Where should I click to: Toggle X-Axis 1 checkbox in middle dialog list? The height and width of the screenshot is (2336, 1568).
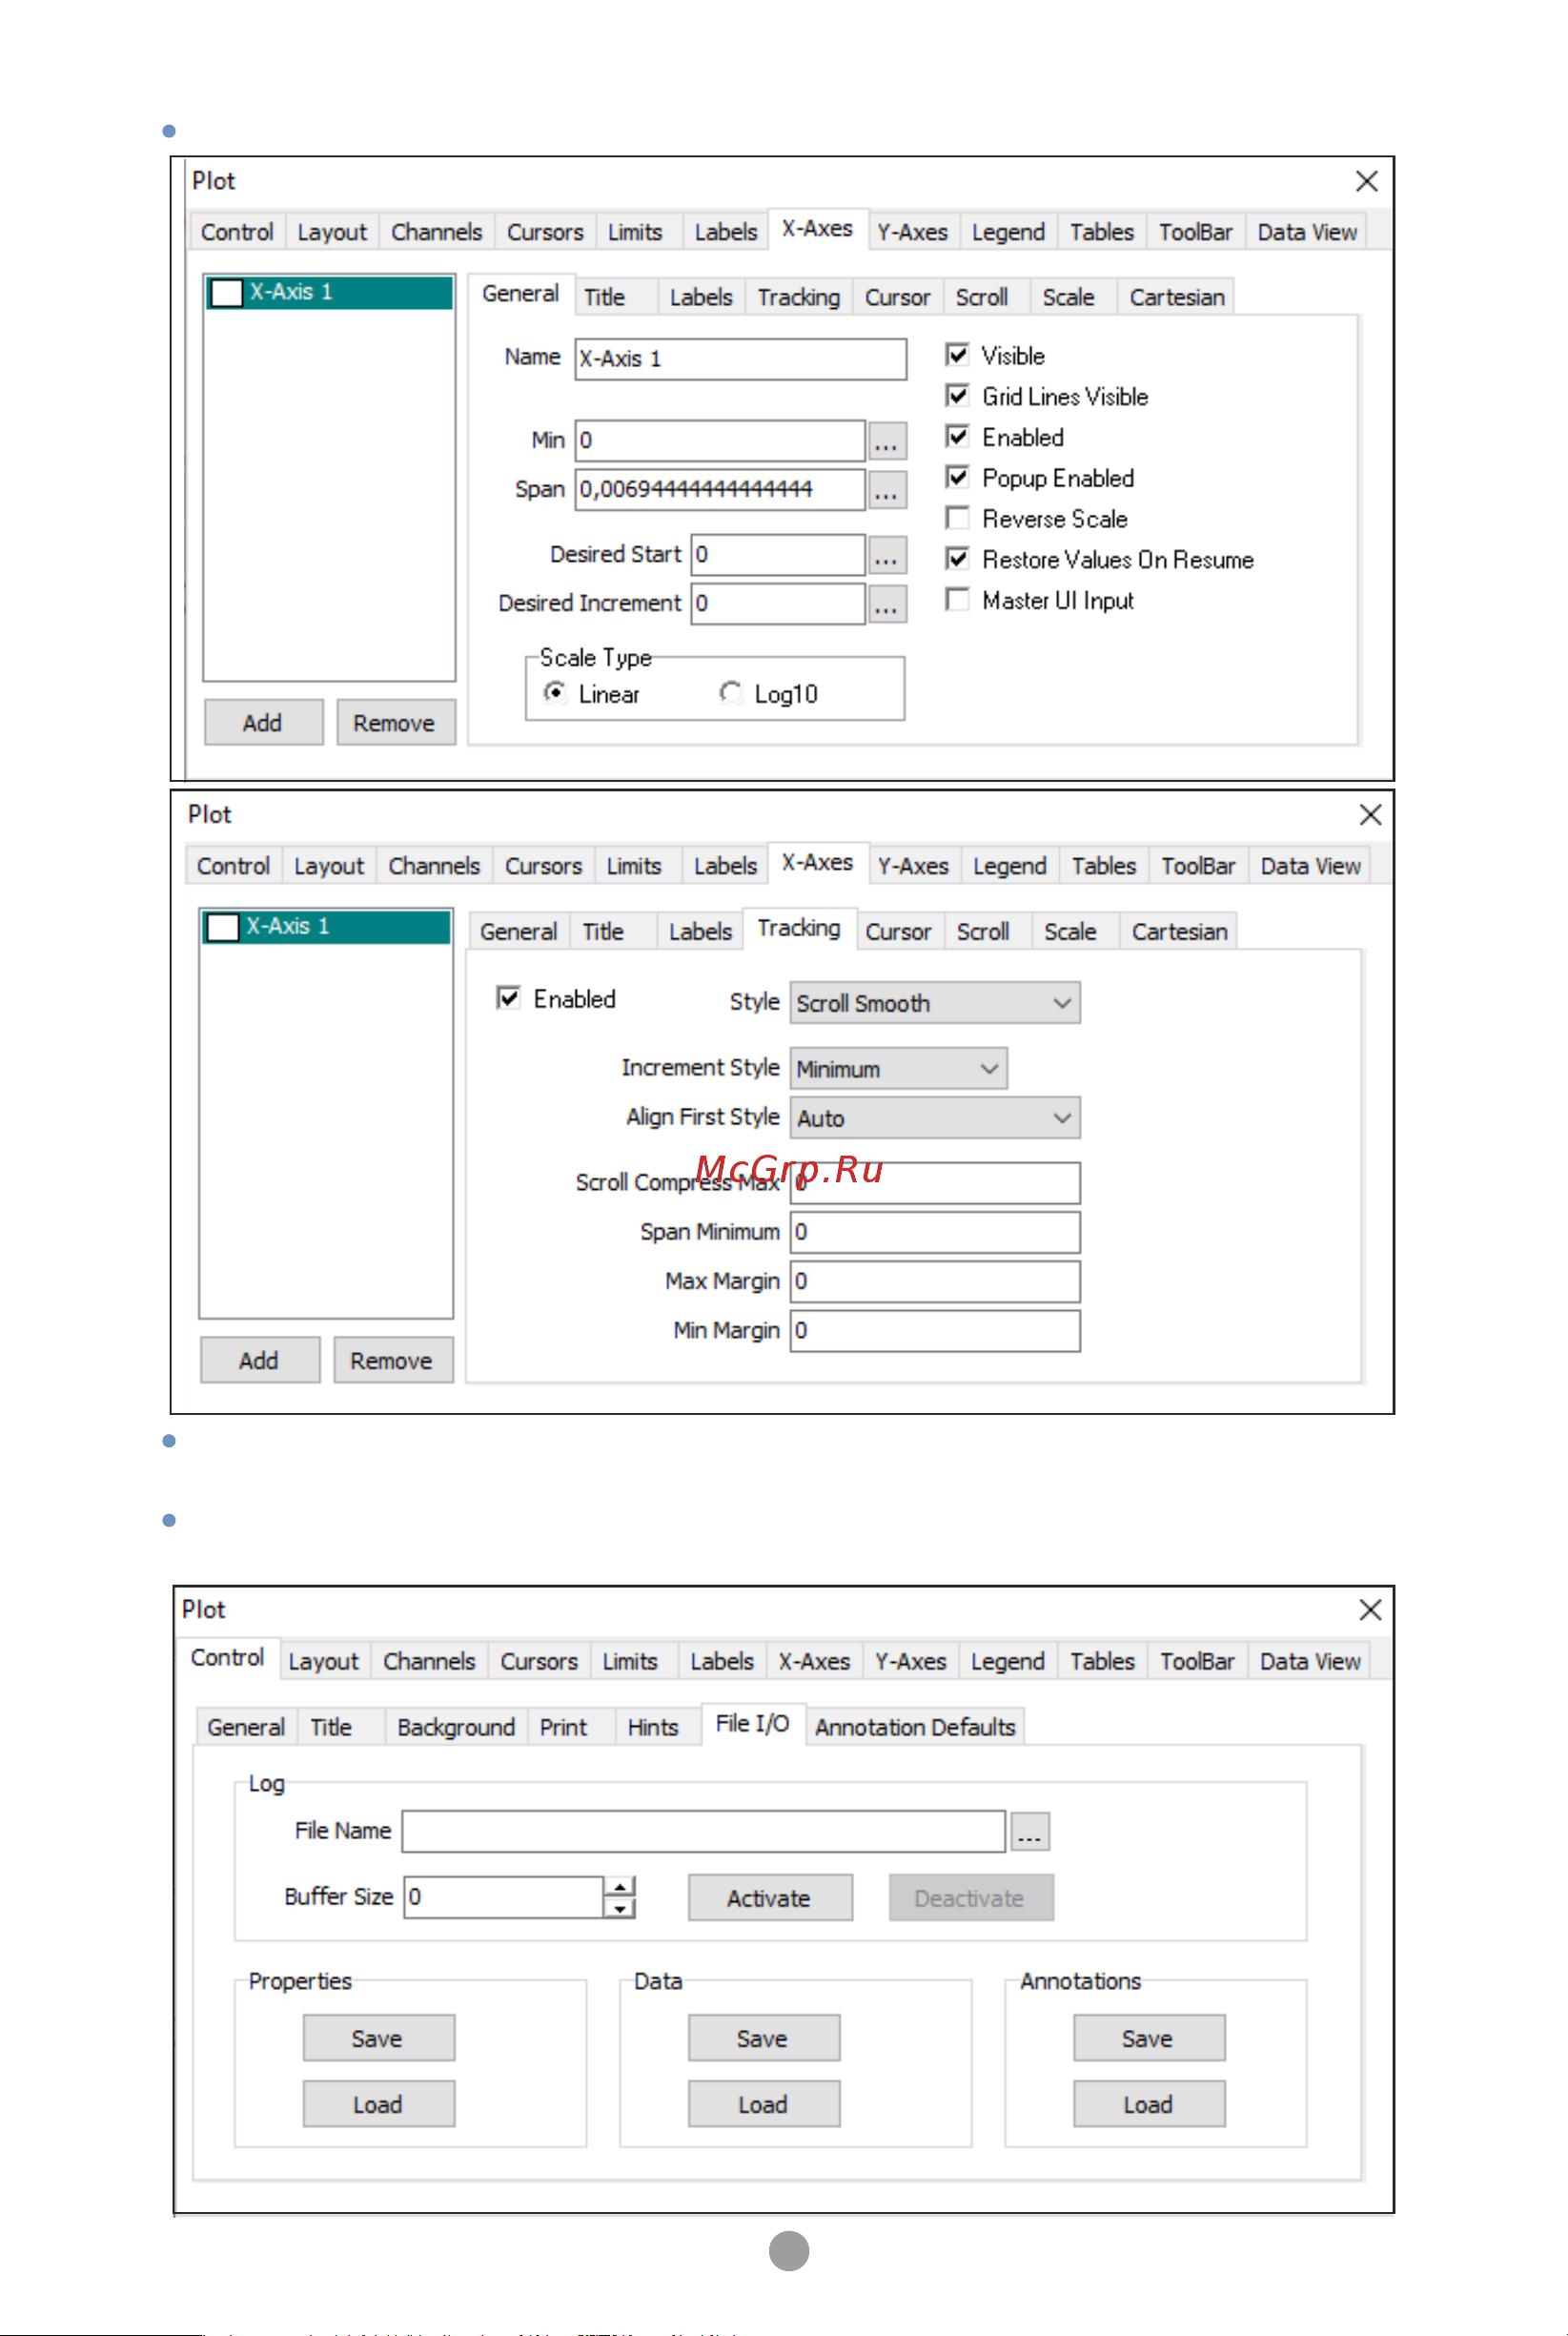point(223,927)
